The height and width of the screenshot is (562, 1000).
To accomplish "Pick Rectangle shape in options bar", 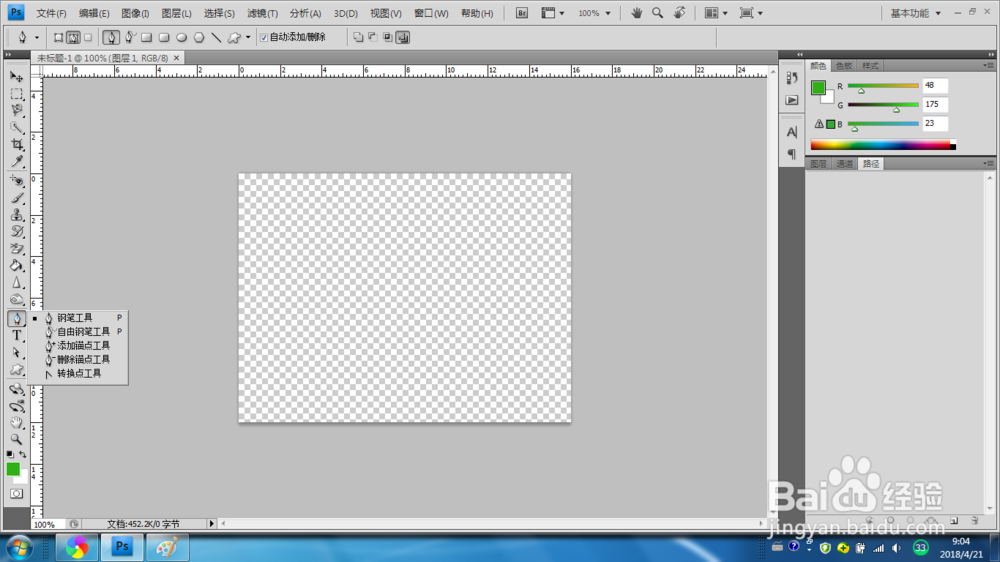I will coord(147,38).
